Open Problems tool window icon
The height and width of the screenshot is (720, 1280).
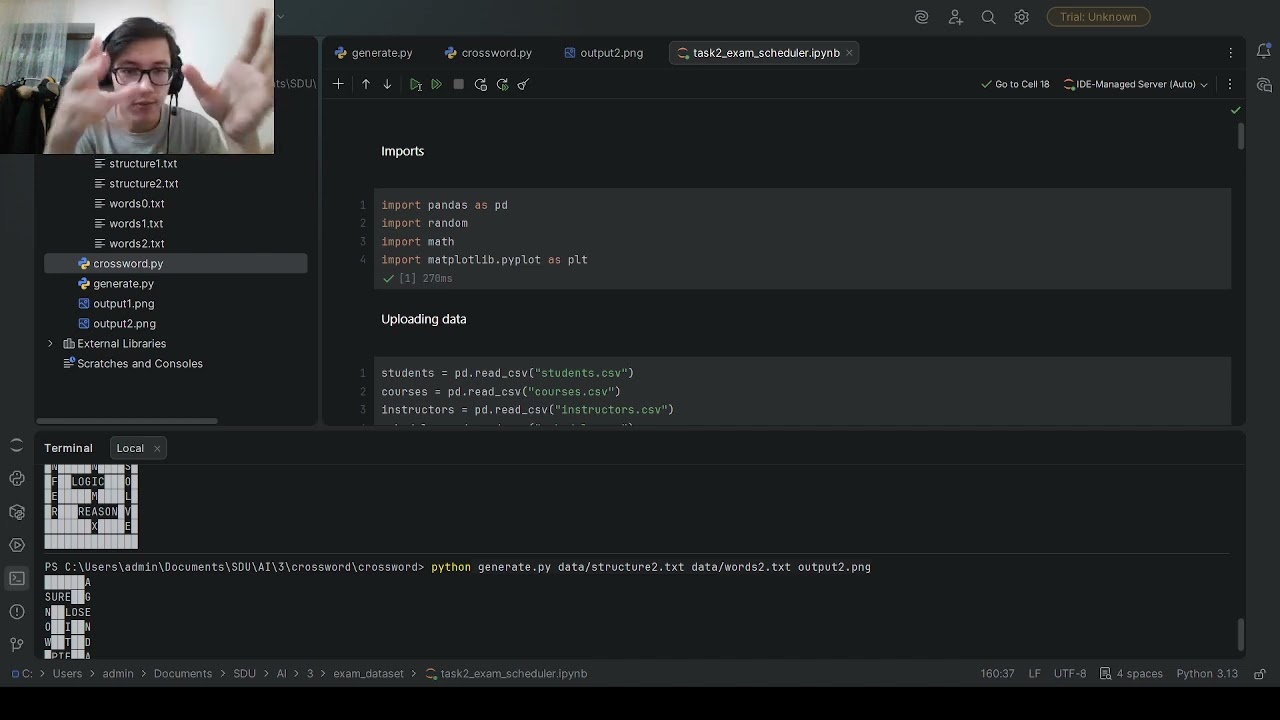[17, 611]
